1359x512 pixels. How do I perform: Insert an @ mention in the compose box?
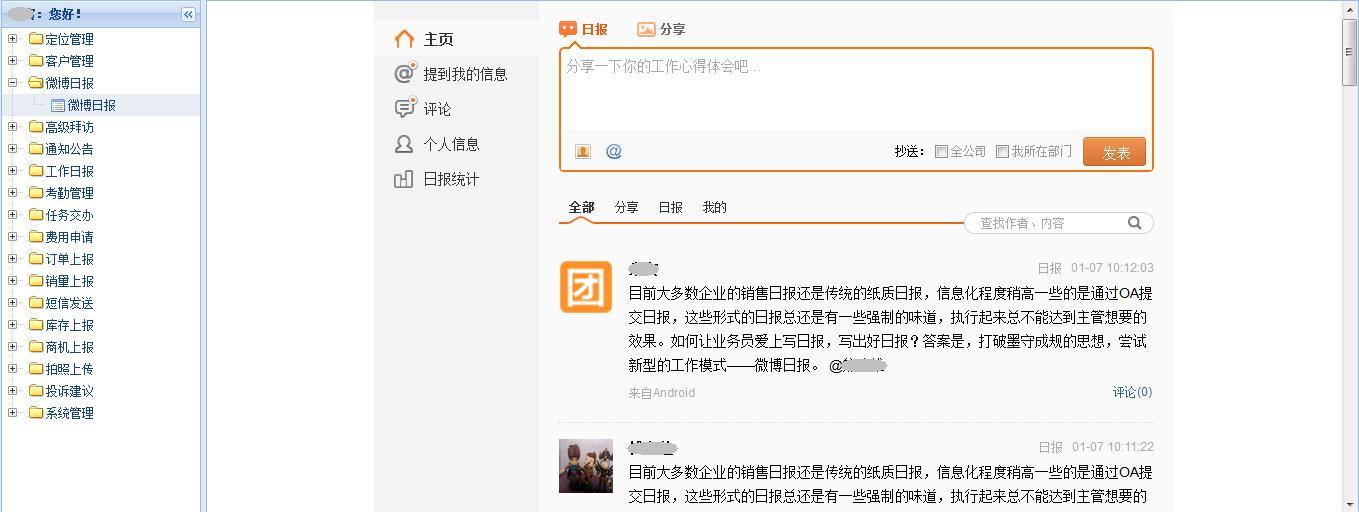coord(614,152)
